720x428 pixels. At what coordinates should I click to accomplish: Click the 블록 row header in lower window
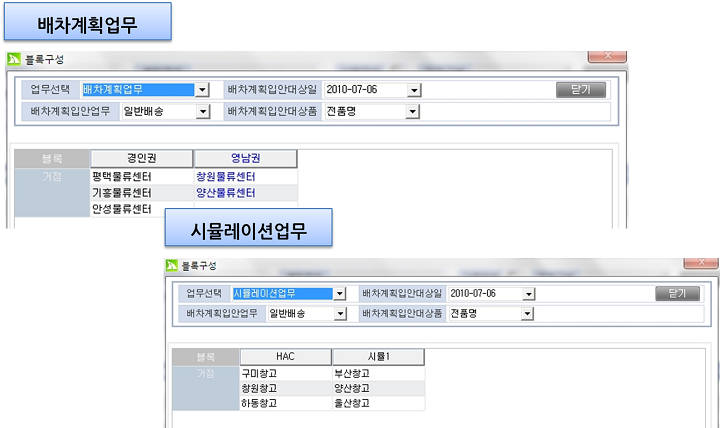[x=206, y=357]
